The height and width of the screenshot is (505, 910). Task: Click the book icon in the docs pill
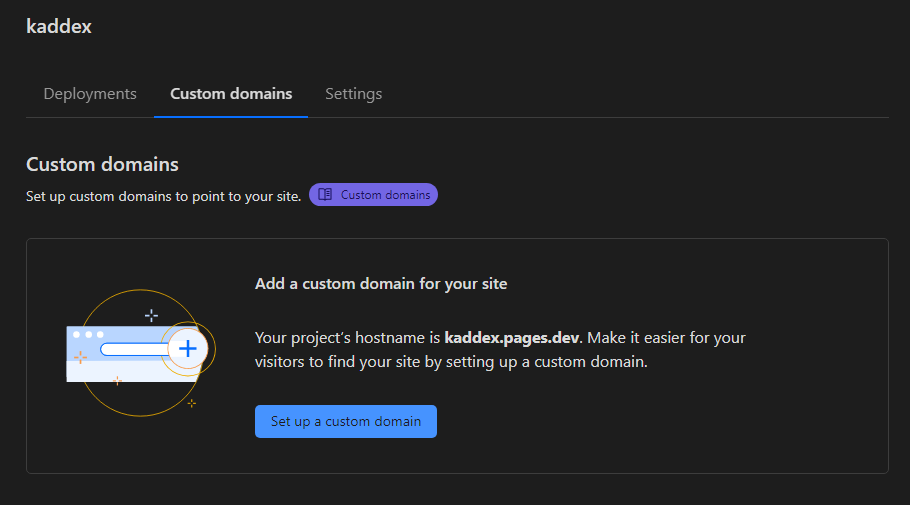[325, 194]
